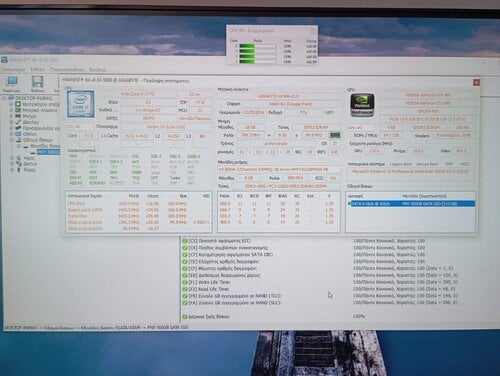500x376 pixels.
Task: Expand the monitor (Οθόνη) tree node
Action: [12, 134]
